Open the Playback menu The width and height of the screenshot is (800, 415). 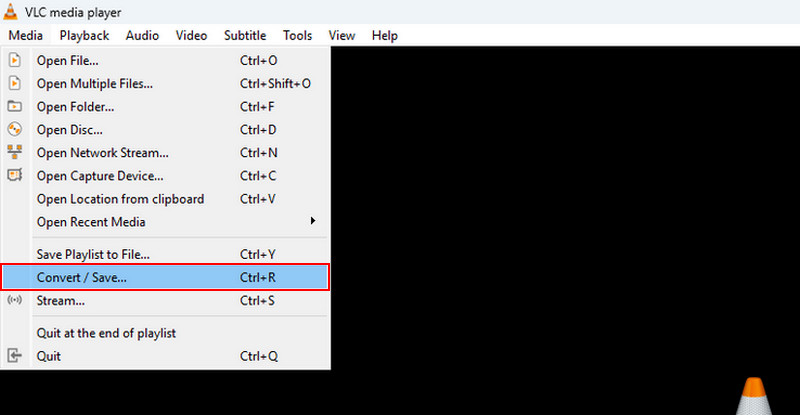pos(84,35)
